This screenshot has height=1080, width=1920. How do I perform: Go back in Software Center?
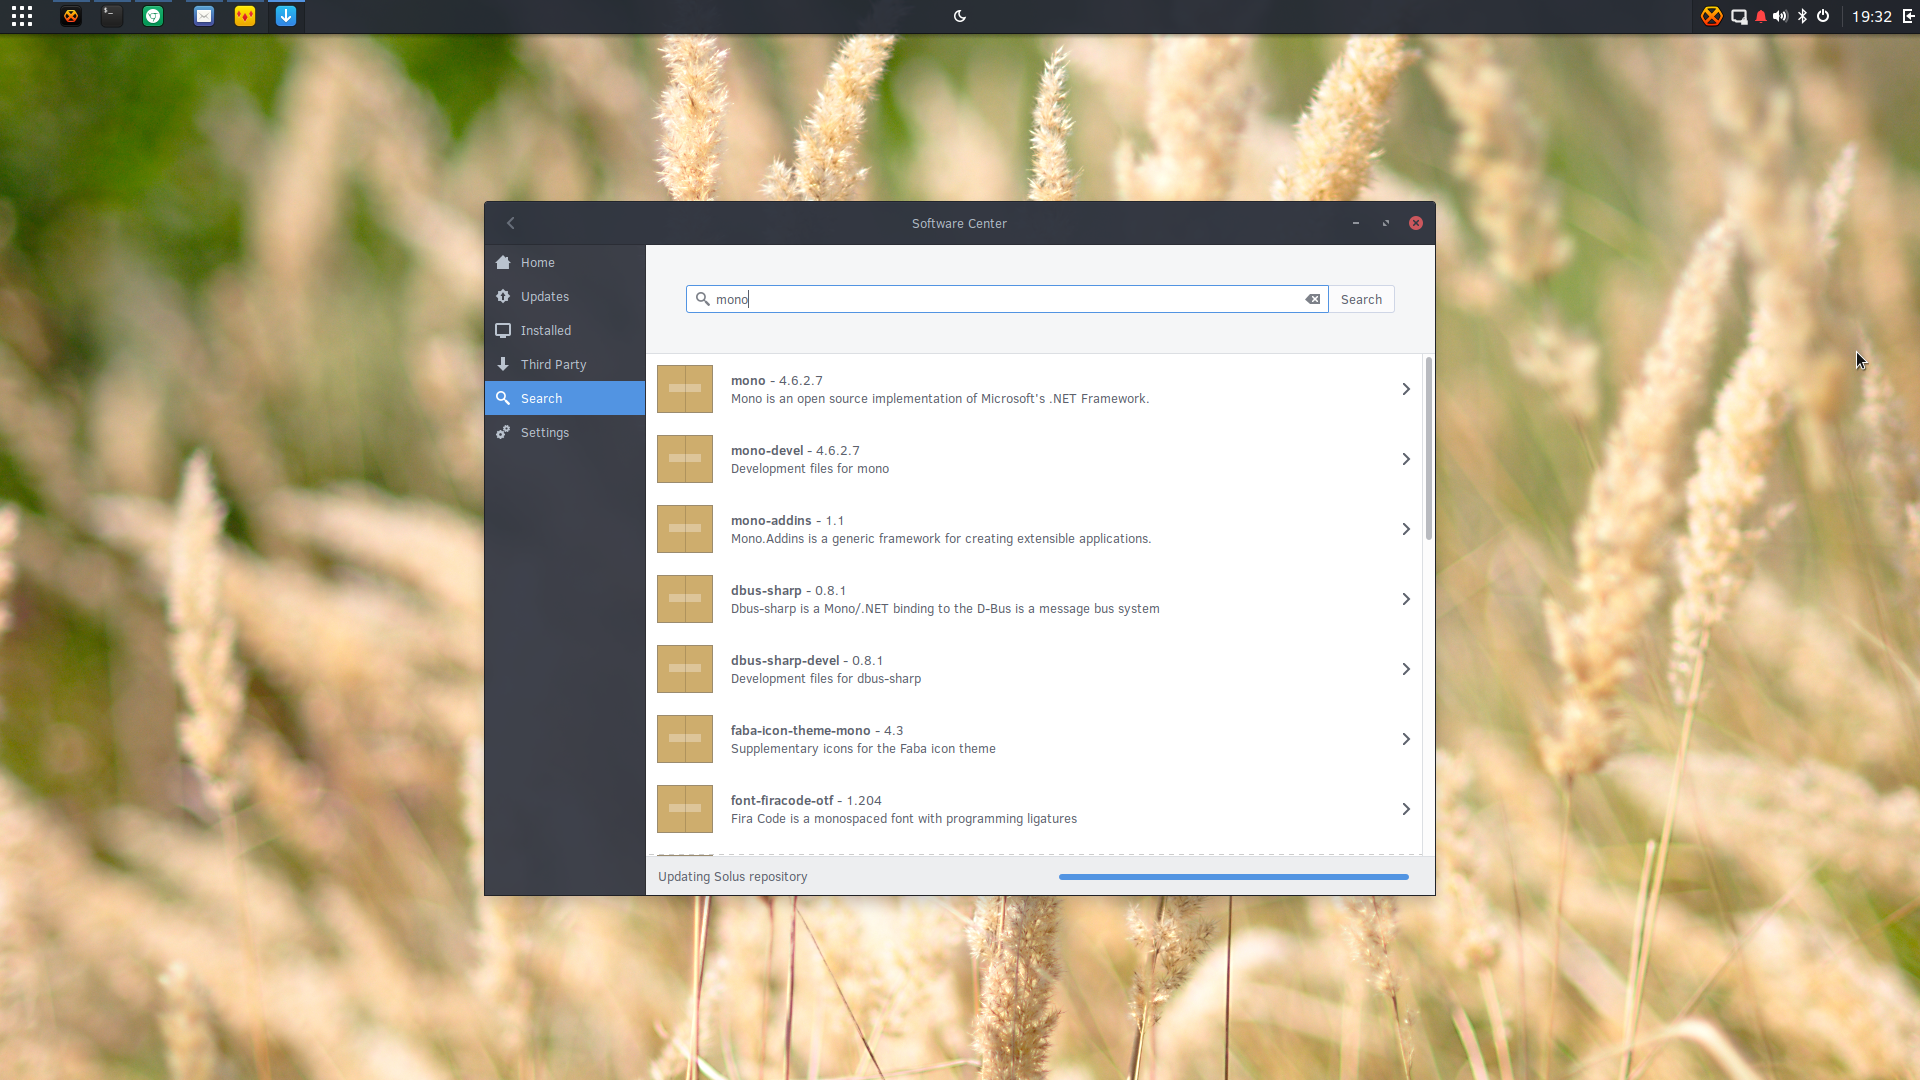point(511,223)
